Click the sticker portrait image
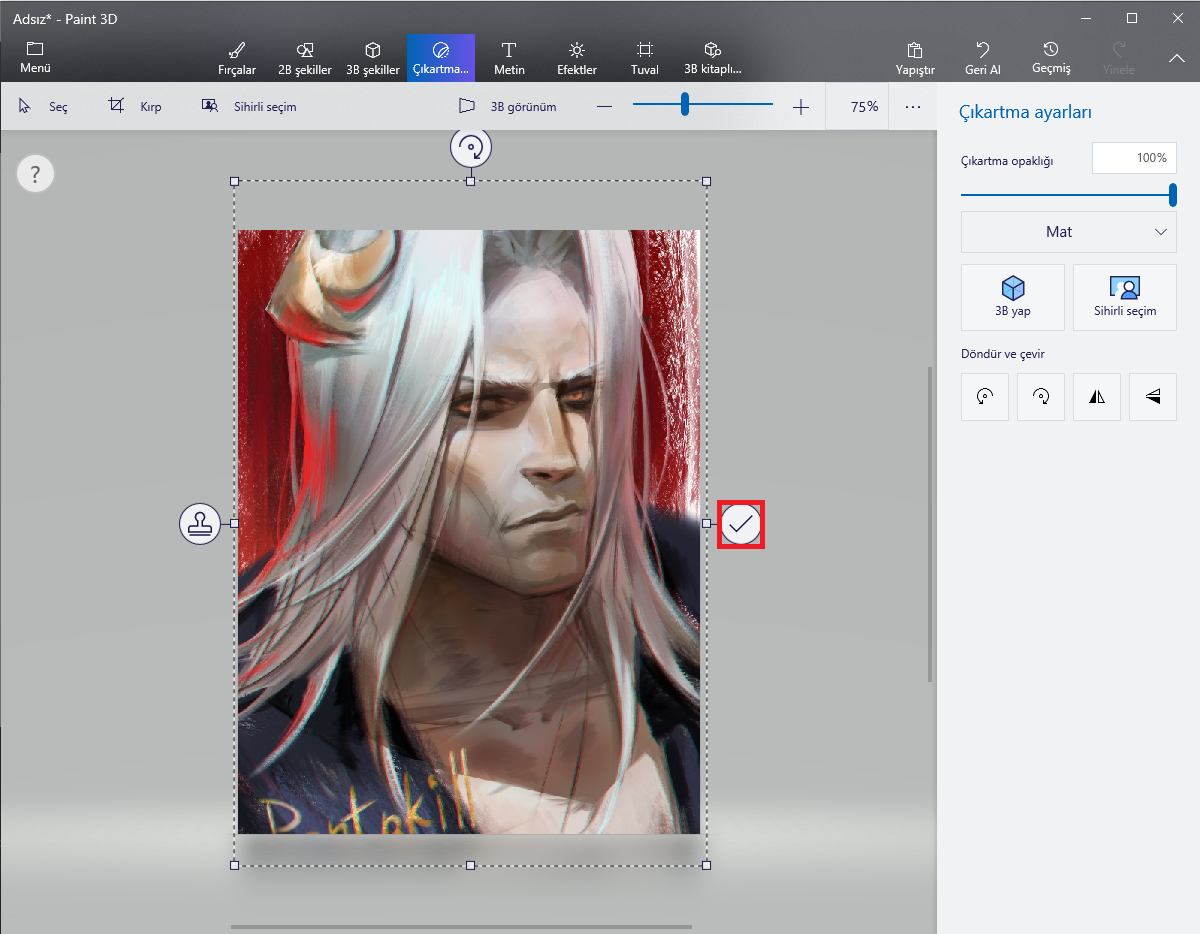The image size is (1200, 934). pos(469,532)
